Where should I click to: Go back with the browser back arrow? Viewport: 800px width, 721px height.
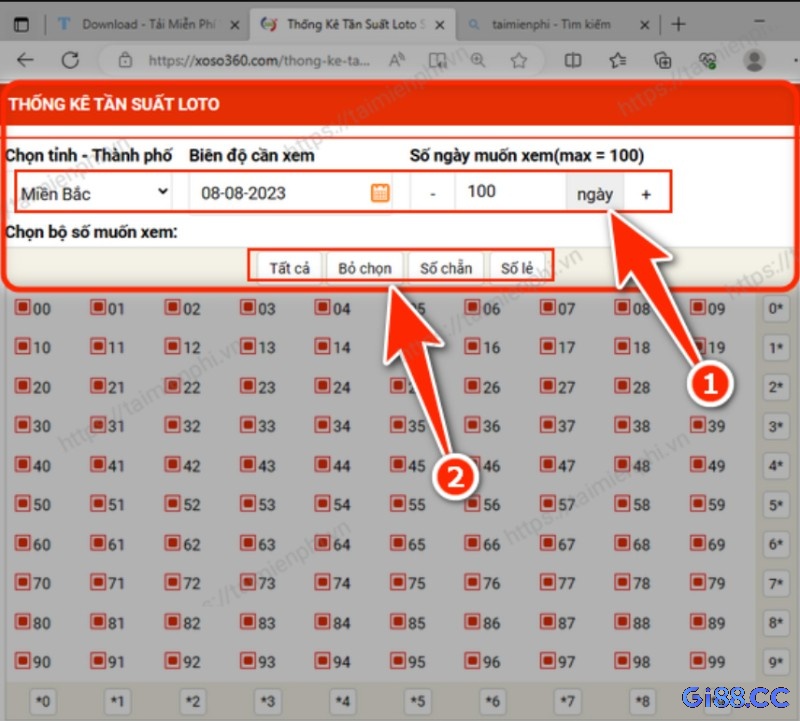coord(24,60)
